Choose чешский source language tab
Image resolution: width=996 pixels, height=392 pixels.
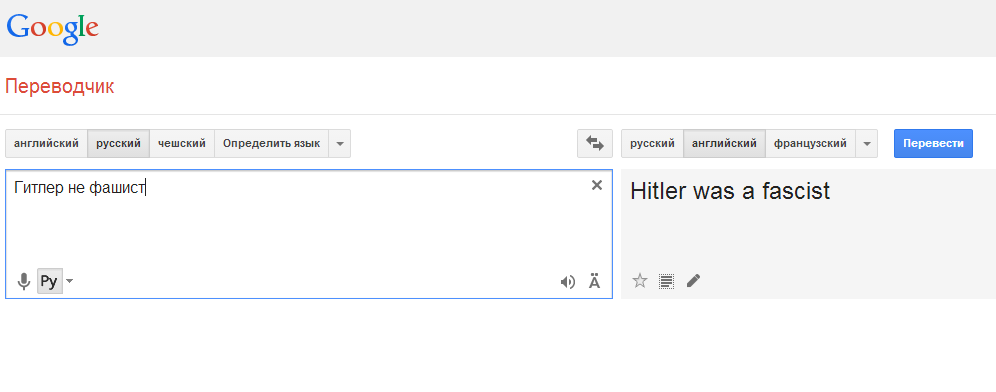182,144
